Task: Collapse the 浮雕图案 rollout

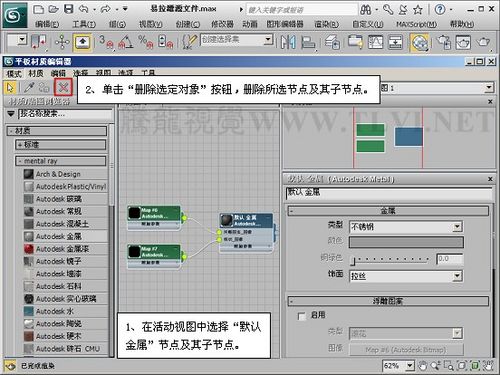Action: pyautogui.click(x=388, y=301)
